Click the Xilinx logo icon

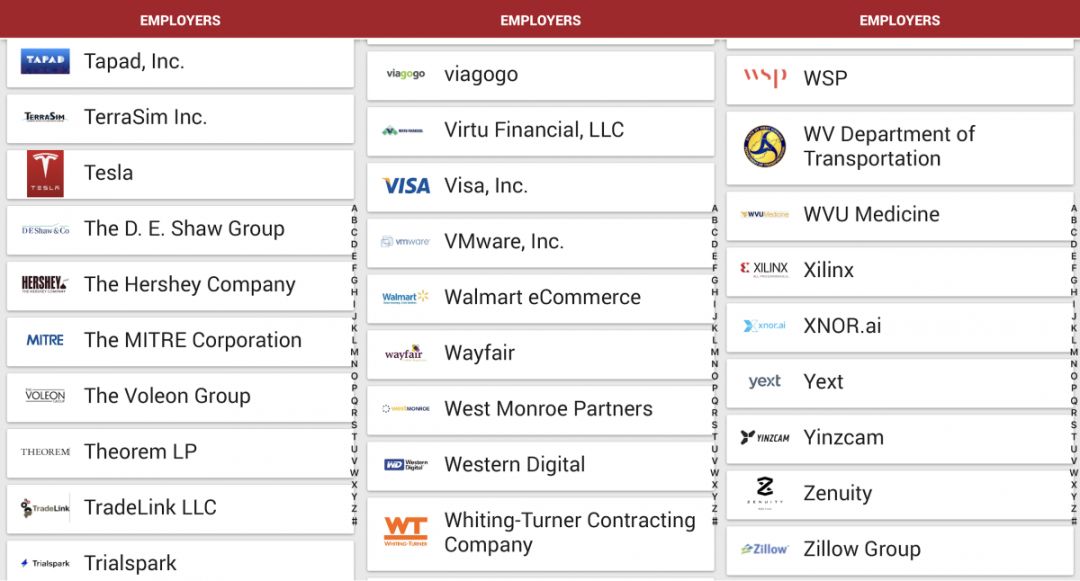point(765,269)
